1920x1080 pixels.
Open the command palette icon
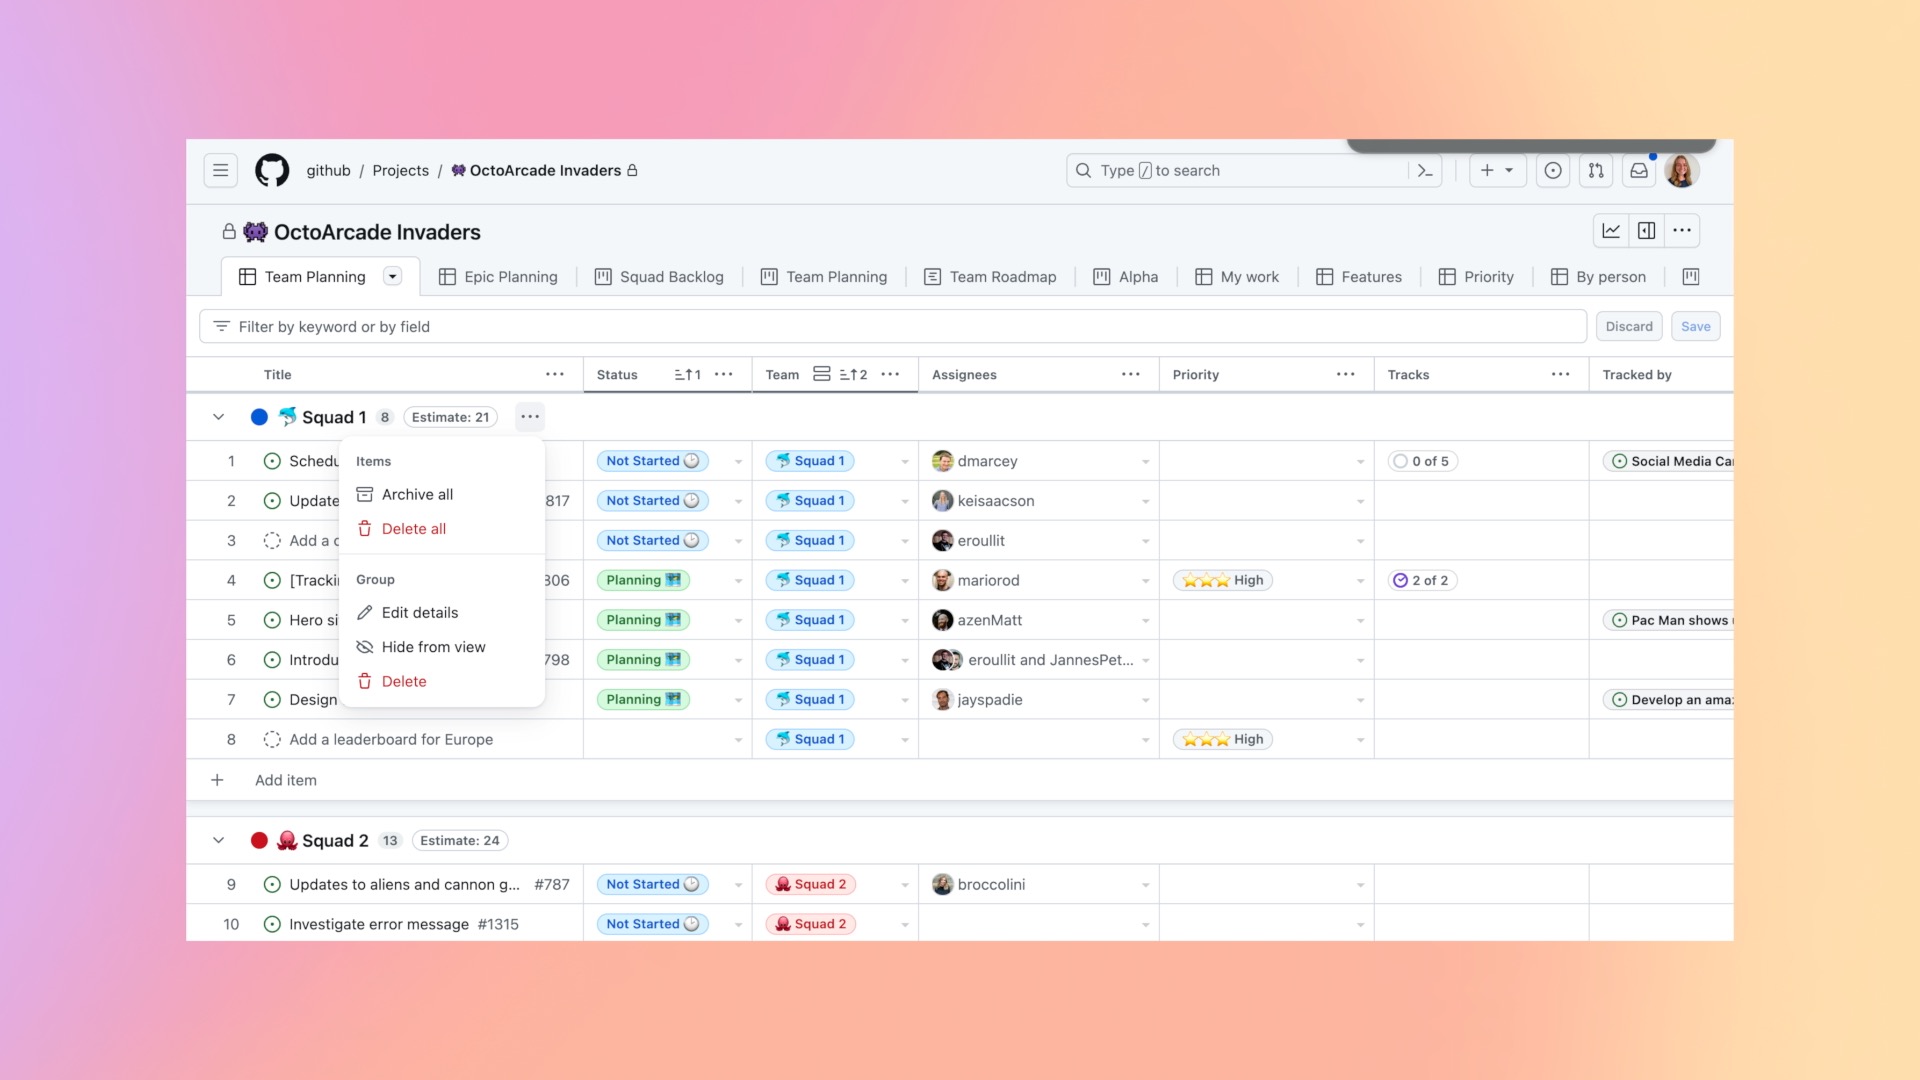[x=1425, y=171]
